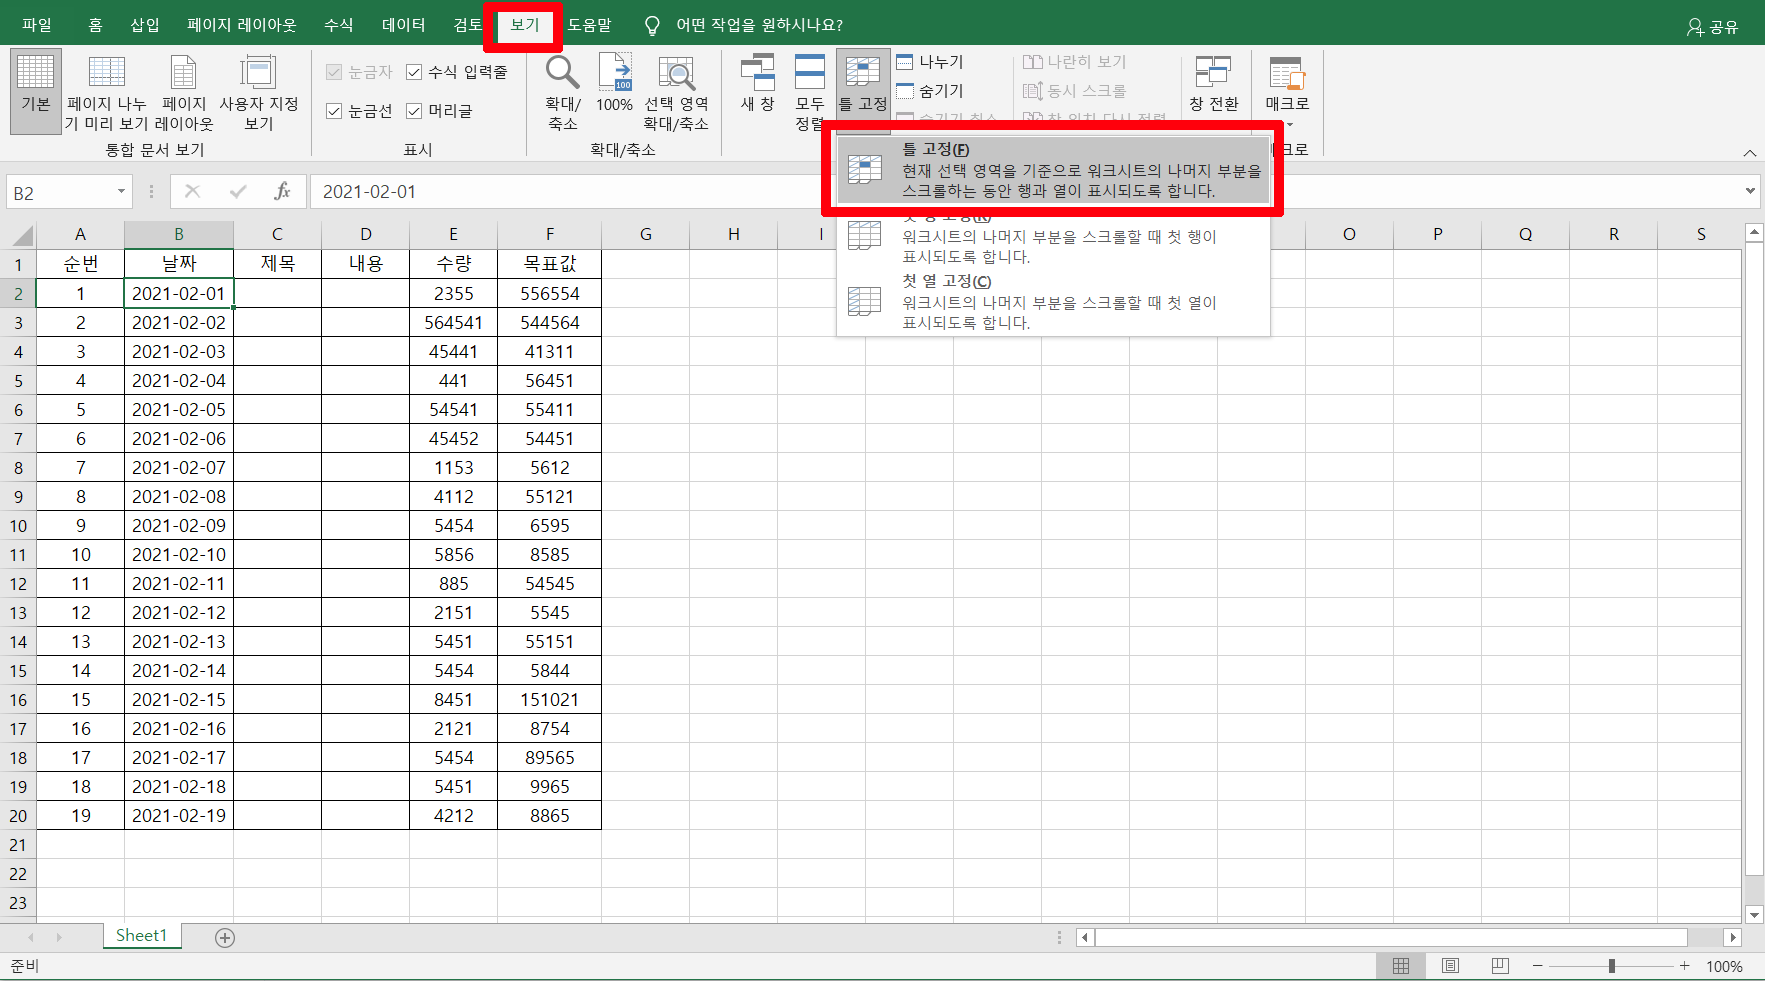Choose 첫 열 고정(C) menu entry
Screen dimensions: 1765x981
click(1053, 302)
